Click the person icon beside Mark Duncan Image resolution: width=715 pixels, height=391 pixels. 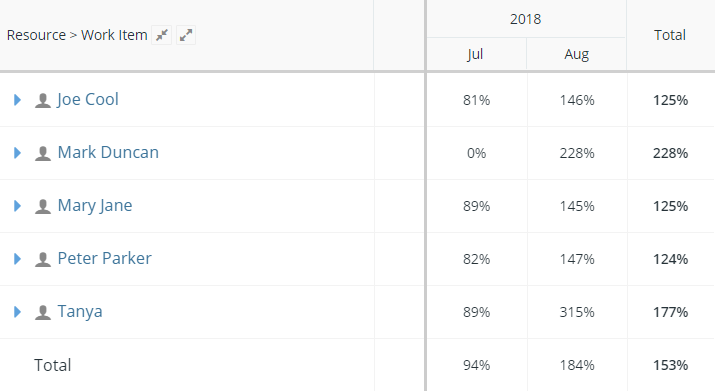(43, 153)
